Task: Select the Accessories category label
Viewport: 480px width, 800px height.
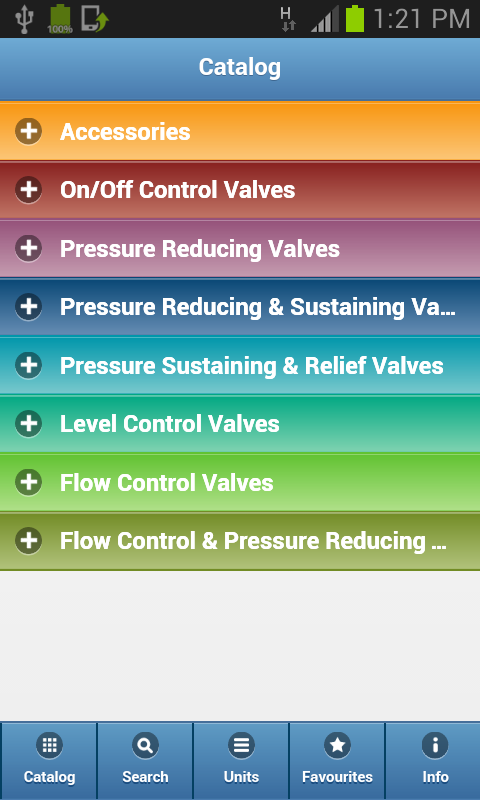Action: [x=125, y=132]
